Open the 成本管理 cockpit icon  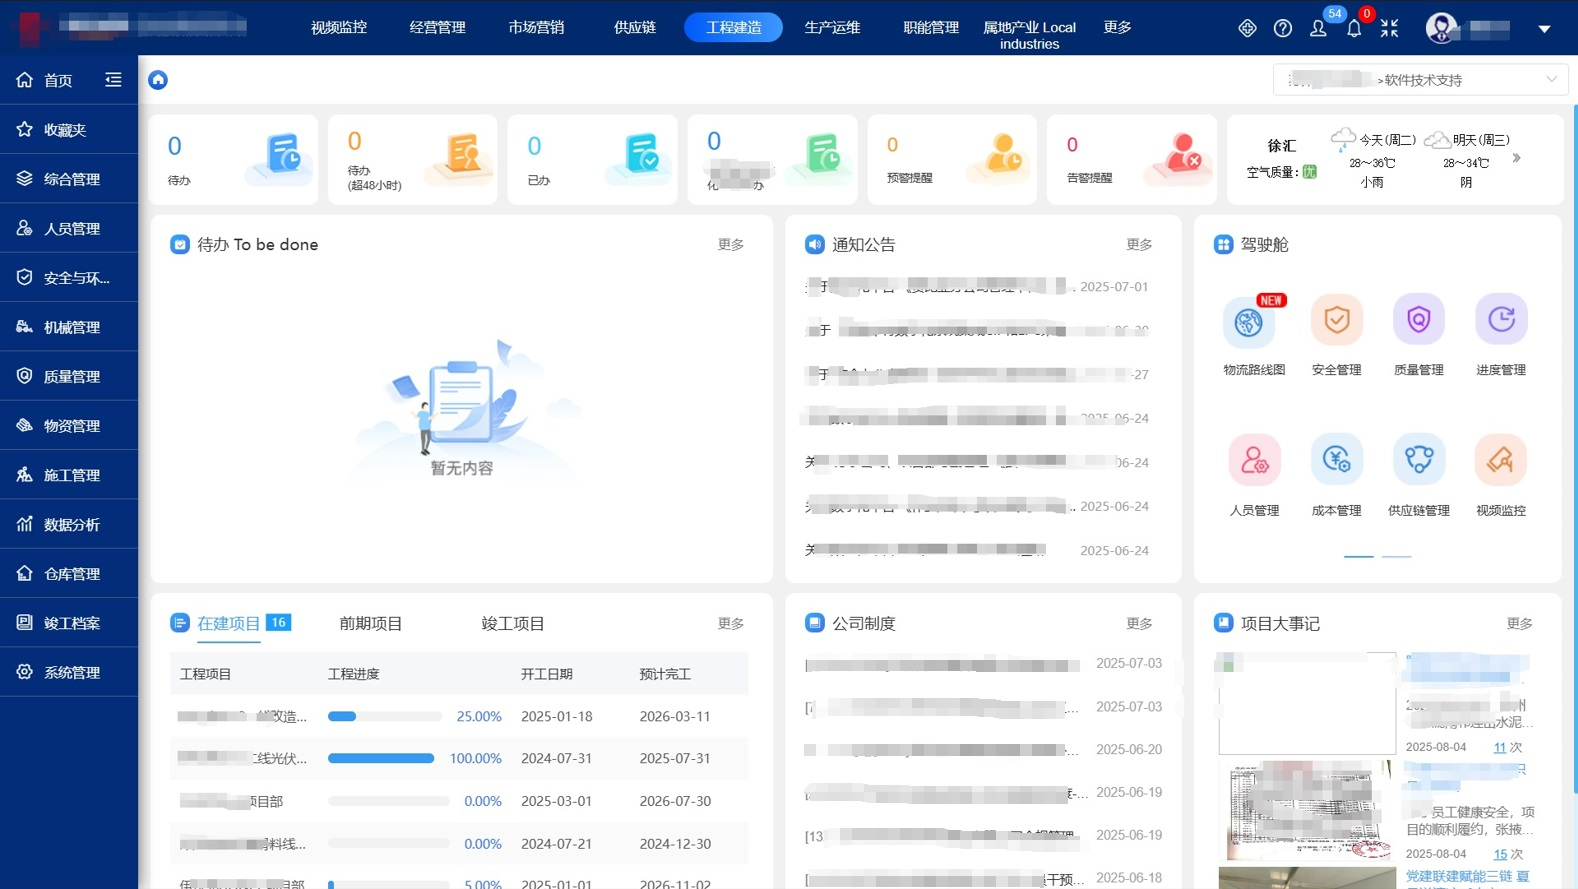point(1336,460)
